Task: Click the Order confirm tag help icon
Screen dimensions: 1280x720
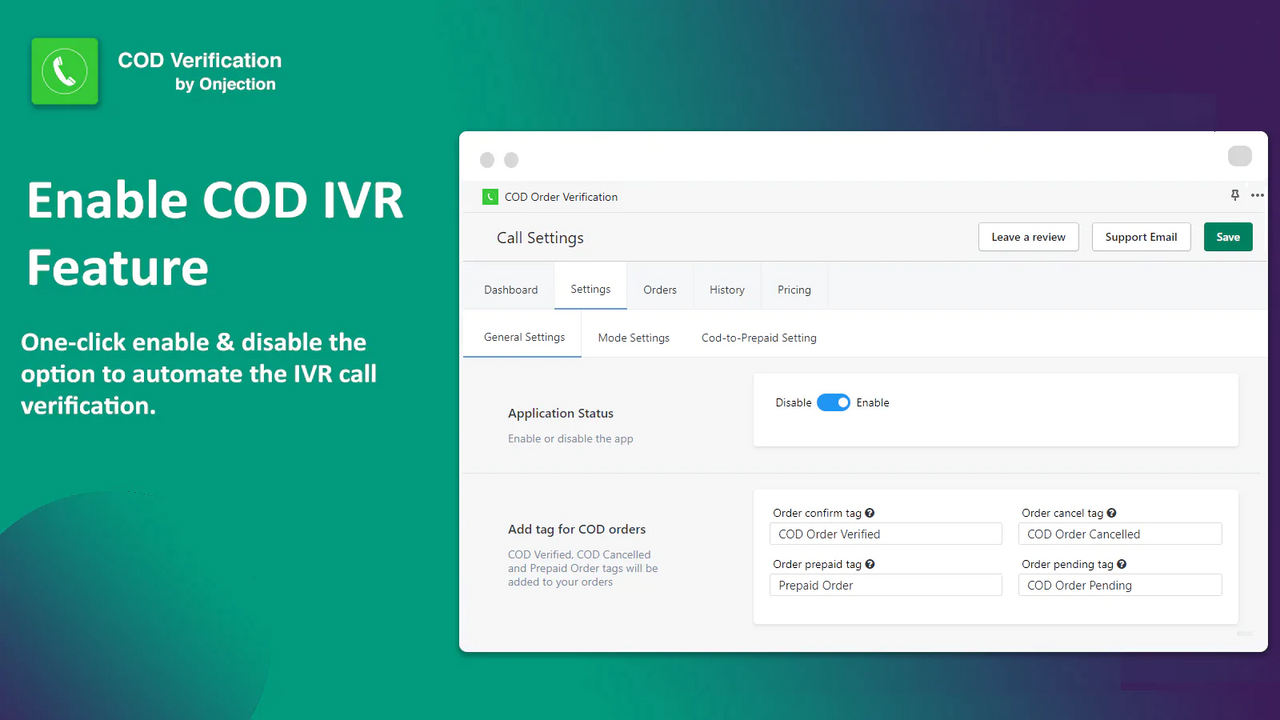Action: pos(869,512)
